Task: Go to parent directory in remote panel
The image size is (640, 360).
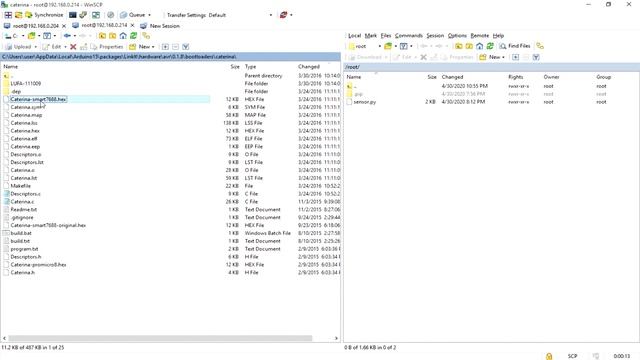Action: [x=459, y=46]
